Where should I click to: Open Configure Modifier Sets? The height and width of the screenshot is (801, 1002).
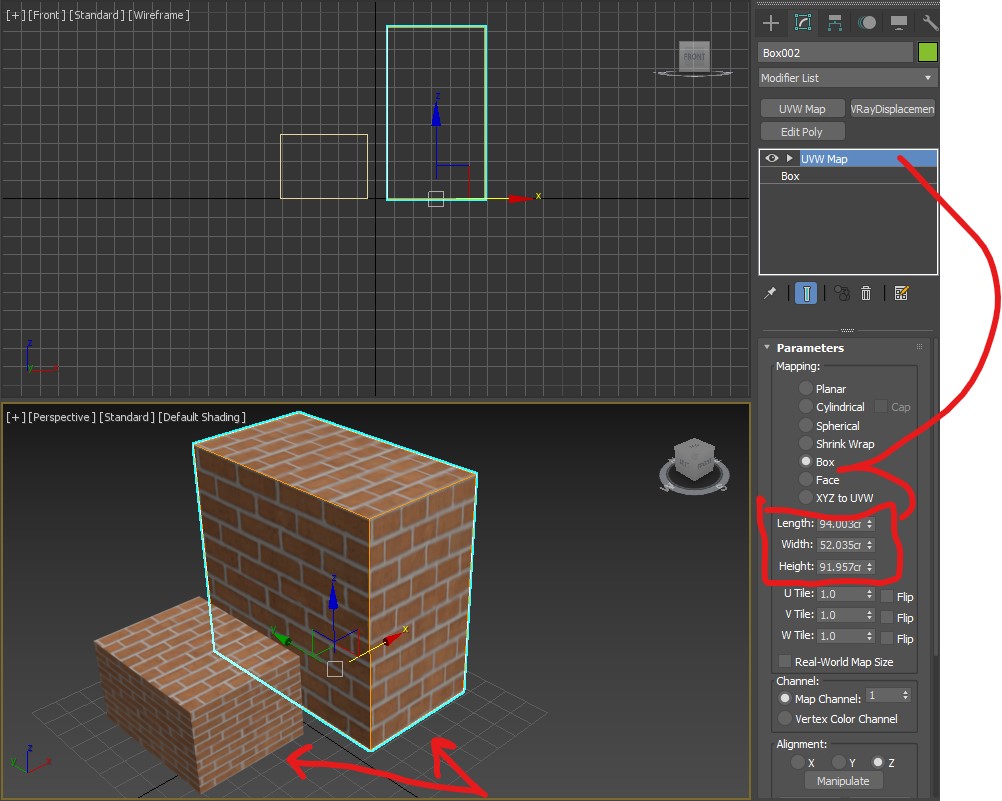pos(901,293)
